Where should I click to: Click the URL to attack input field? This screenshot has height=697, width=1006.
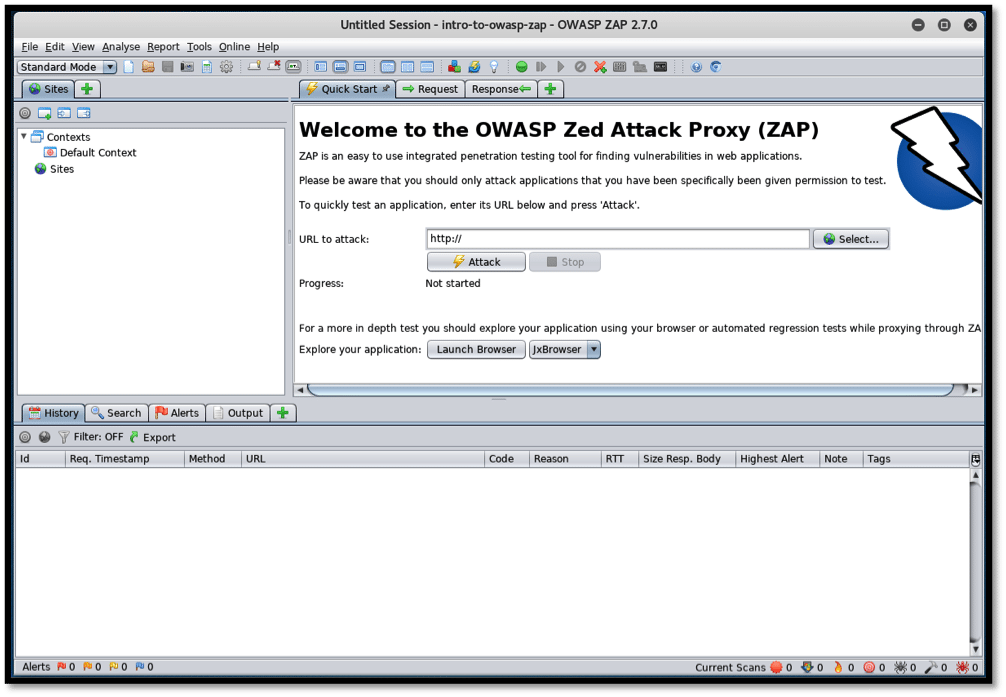(617, 239)
